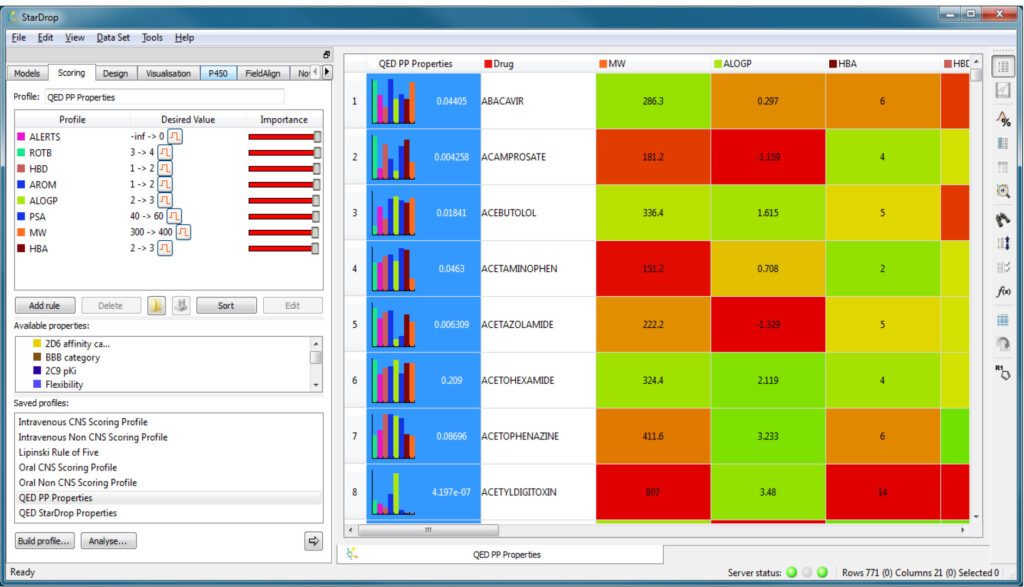Screen dimensions: 1024x587
Task: Click the zoom magnifier icon in right toolbar
Action: pyautogui.click(x=1002, y=191)
